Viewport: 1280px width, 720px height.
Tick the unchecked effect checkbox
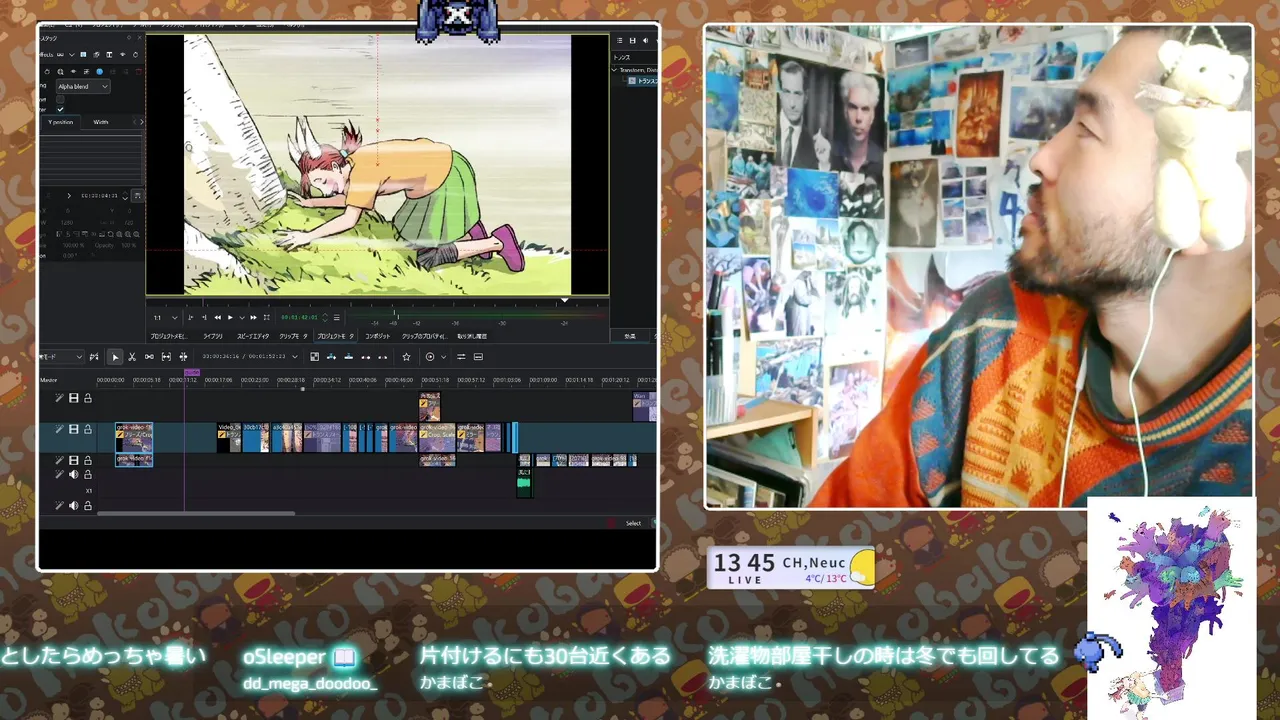(60, 99)
